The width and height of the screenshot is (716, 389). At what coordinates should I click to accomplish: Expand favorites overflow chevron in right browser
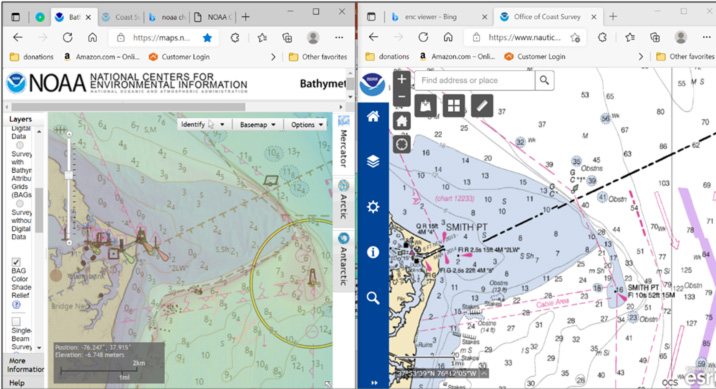(641, 57)
